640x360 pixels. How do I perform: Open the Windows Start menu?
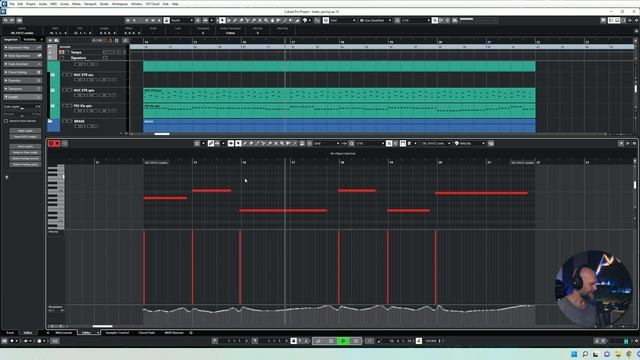coord(574,354)
